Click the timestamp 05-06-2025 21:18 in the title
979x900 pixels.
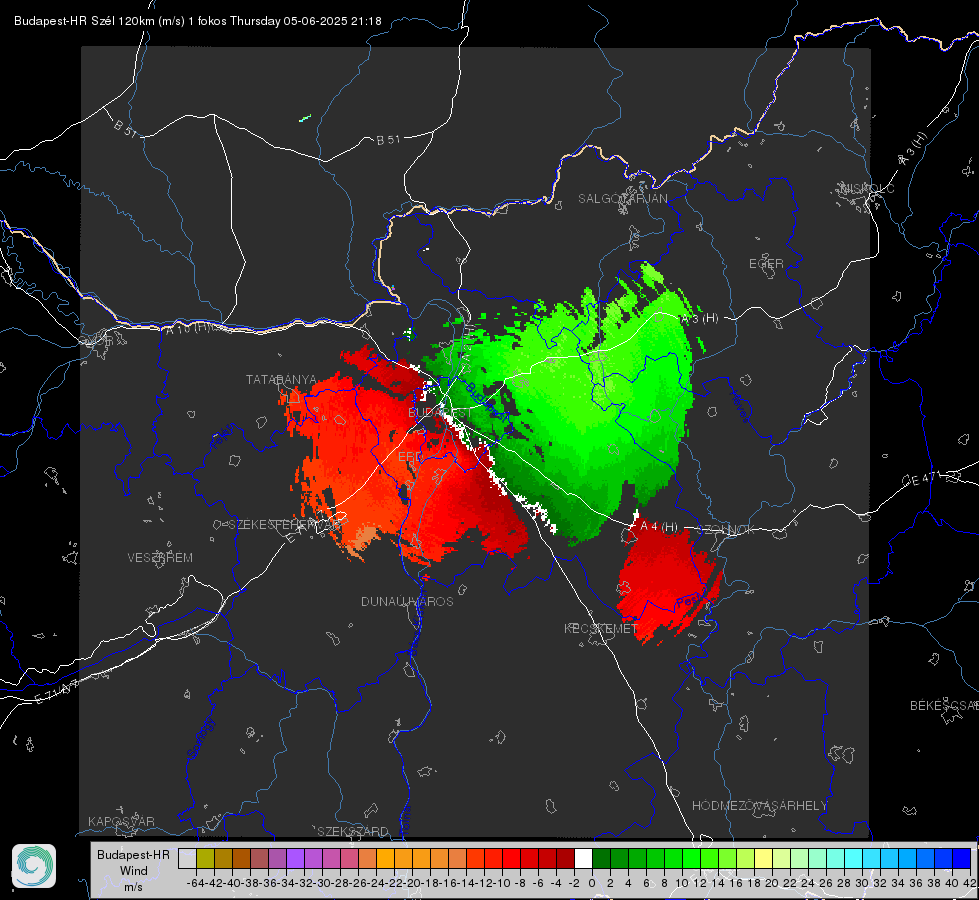click(x=332, y=21)
